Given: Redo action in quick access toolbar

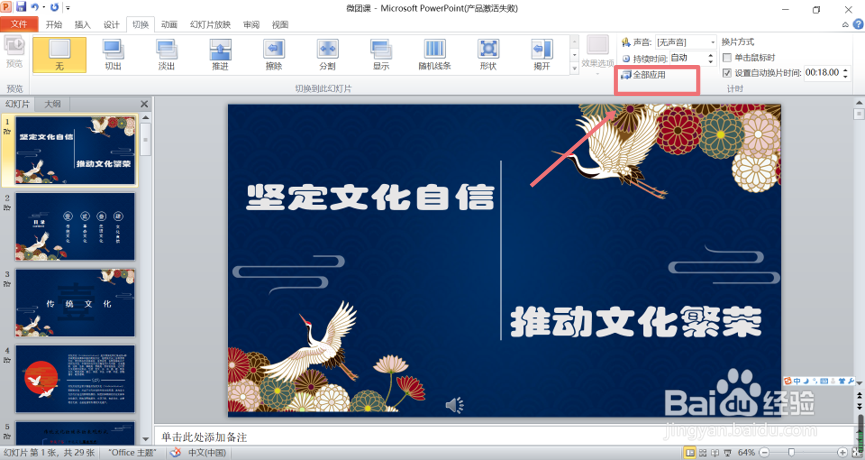Looking at the screenshot, I should click(54, 7).
